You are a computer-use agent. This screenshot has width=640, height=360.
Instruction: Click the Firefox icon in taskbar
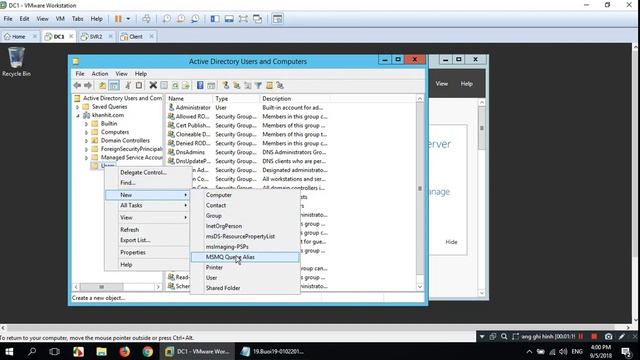124,351
